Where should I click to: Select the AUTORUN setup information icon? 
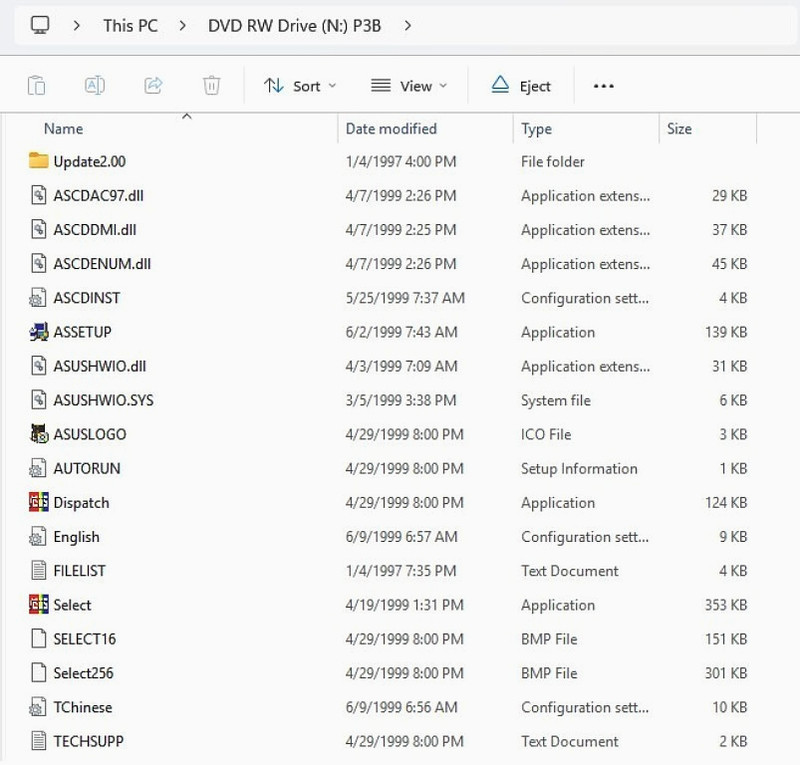(38, 468)
